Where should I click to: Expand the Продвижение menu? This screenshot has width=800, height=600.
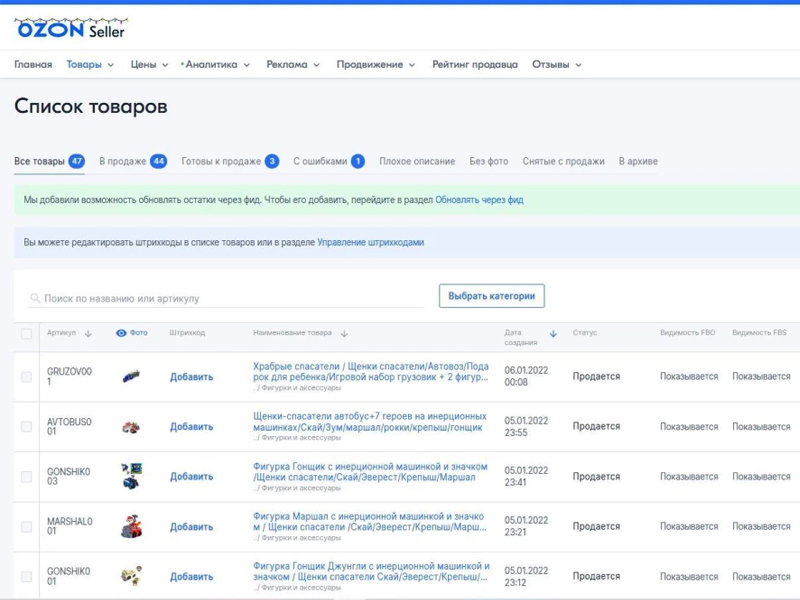click(x=376, y=65)
